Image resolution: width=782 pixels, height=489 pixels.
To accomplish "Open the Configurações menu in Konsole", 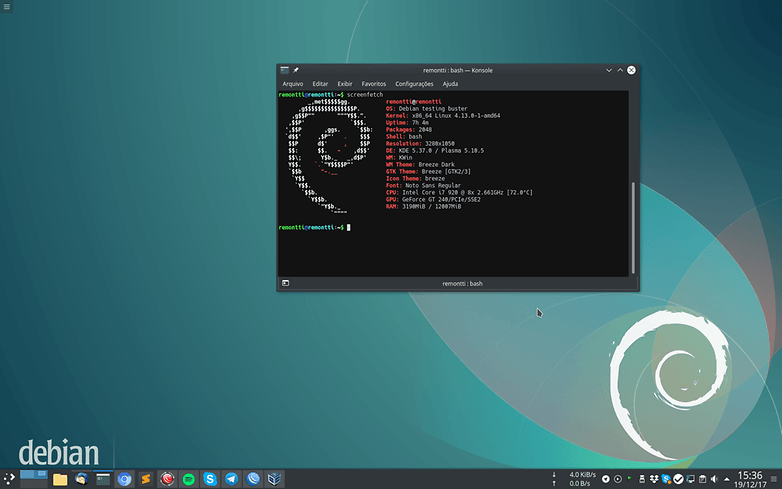I will 414,84.
